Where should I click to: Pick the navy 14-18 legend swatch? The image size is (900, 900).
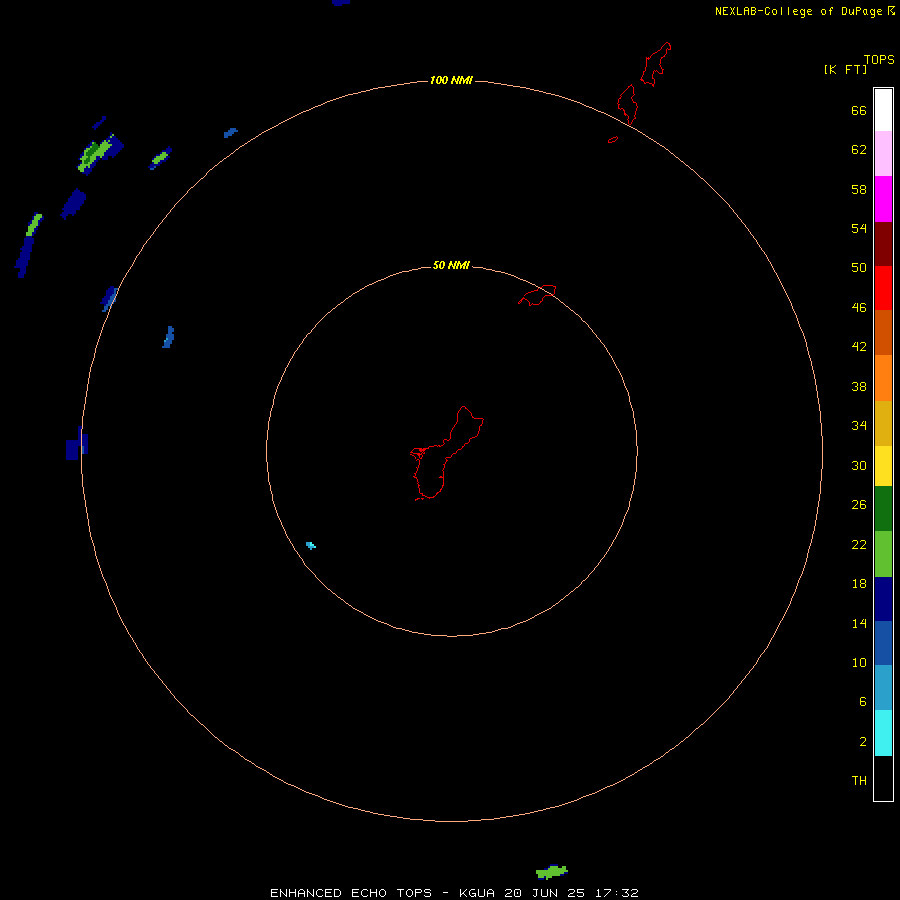click(x=883, y=599)
